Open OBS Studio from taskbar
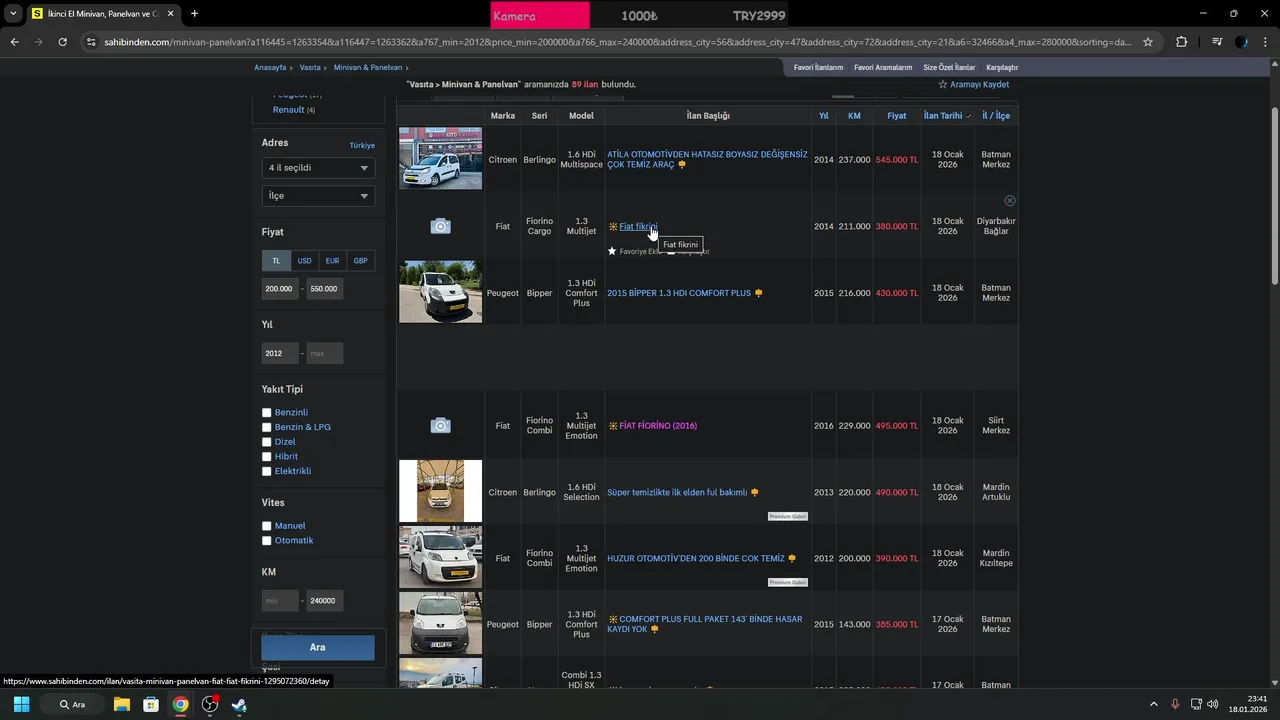The image size is (1280, 720). (210, 704)
